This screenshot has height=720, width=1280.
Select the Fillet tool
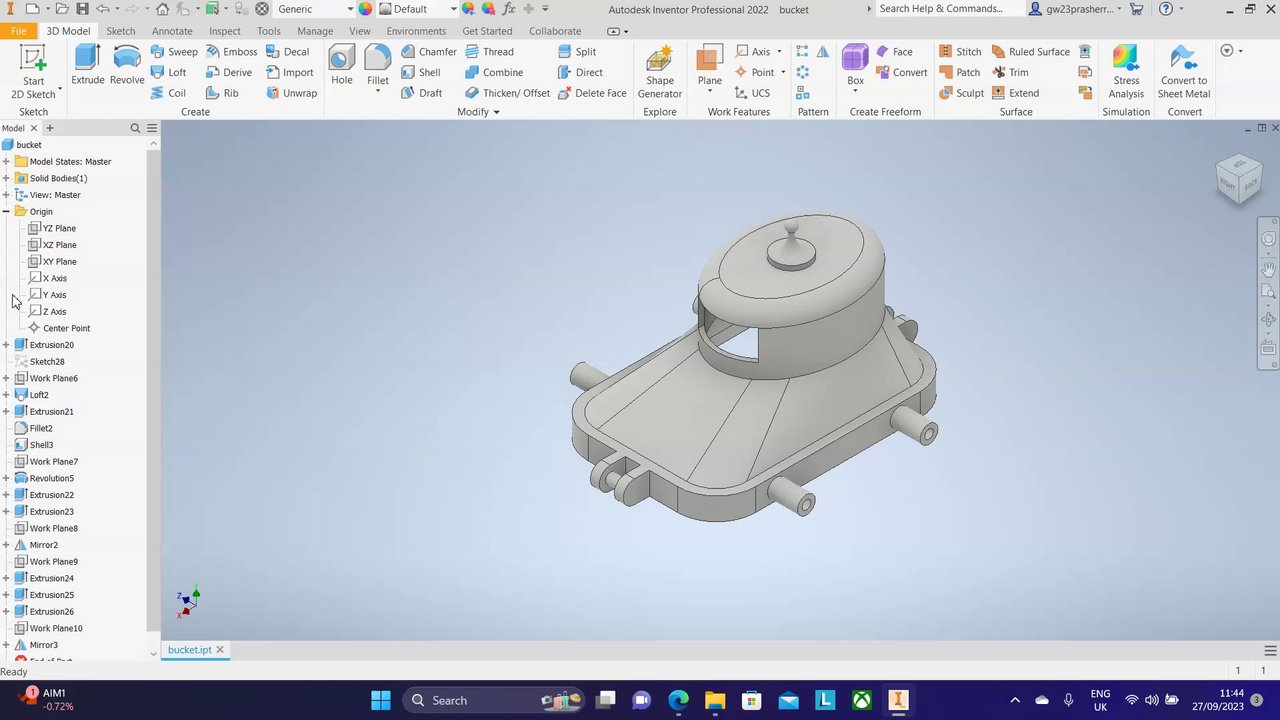coord(378,65)
